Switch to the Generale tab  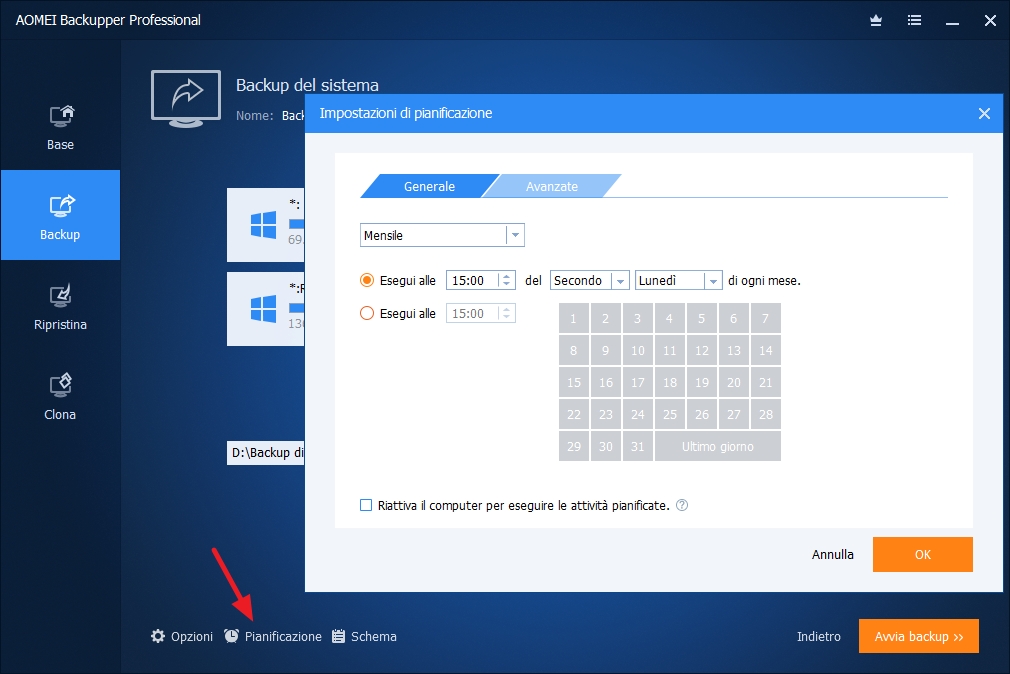(x=429, y=186)
